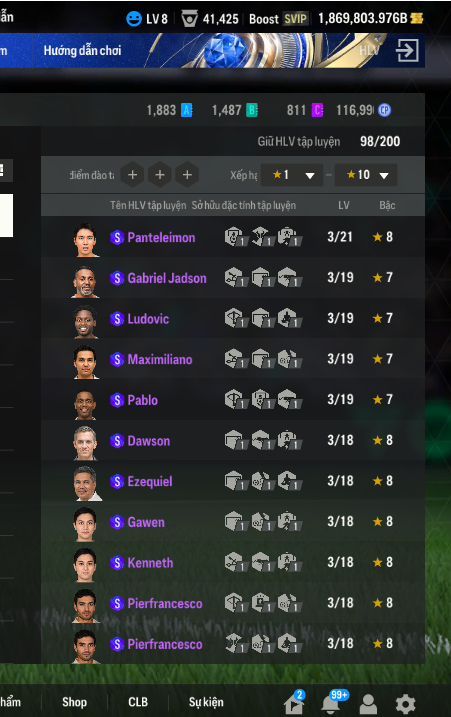Open notifications bell with 99+ badge
This screenshot has width=451, height=717.
(x=332, y=704)
